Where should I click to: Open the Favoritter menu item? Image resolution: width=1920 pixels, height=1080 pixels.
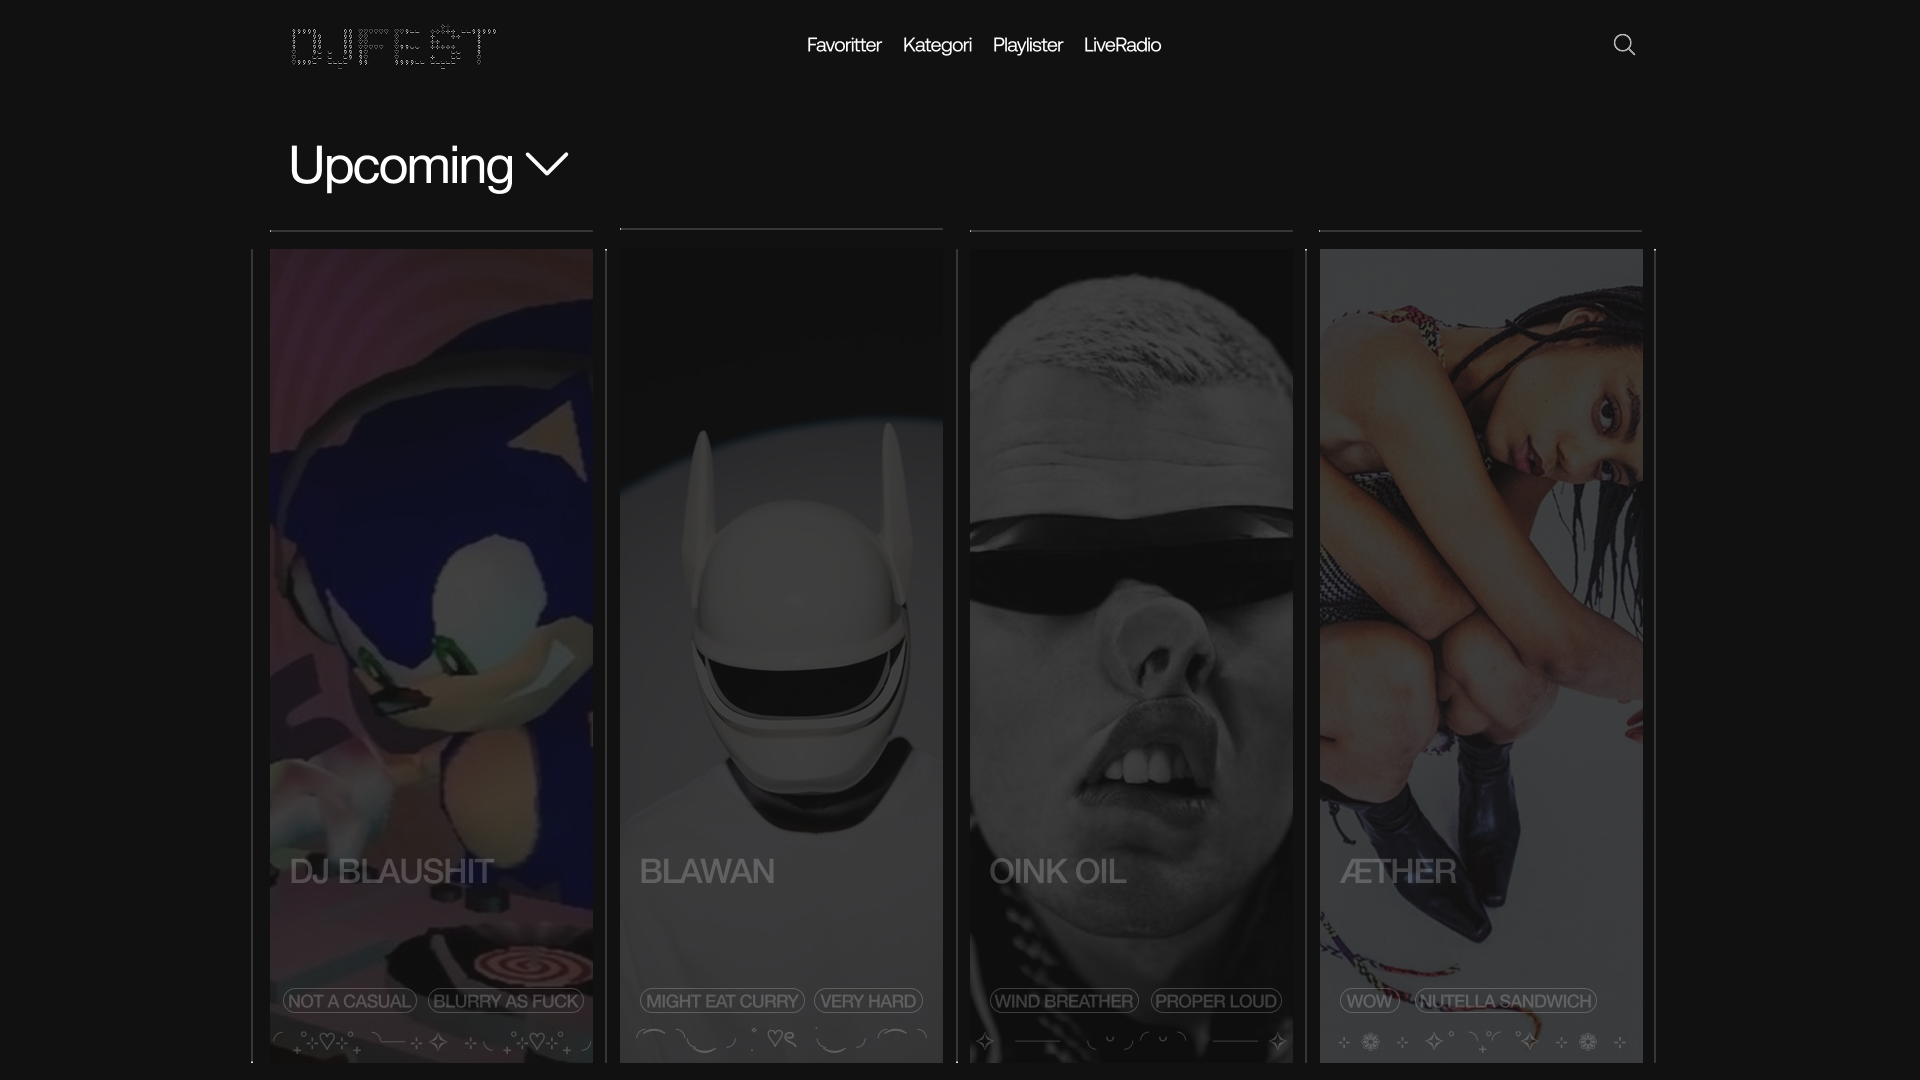pos(844,45)
